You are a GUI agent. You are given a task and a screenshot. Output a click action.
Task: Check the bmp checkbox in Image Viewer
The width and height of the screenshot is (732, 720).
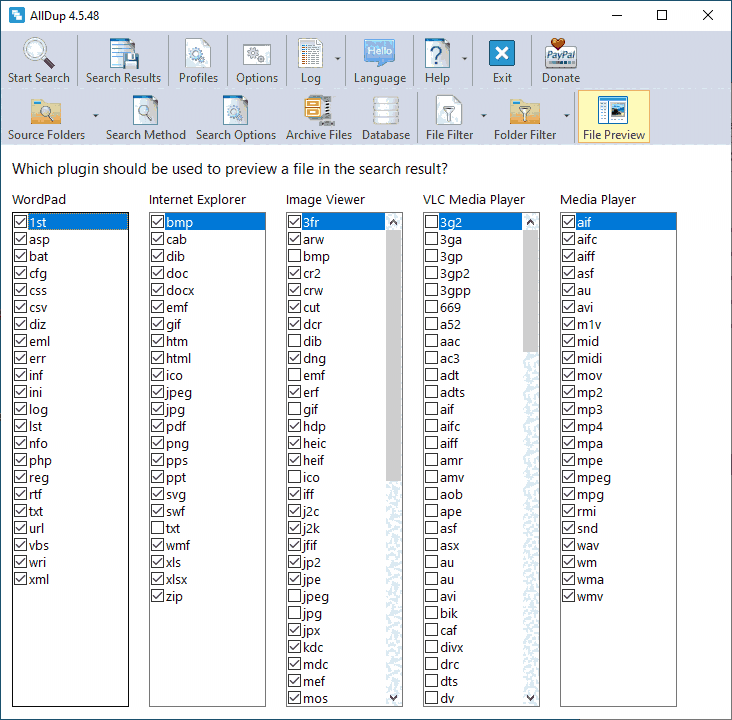click(x=295, y=257)
